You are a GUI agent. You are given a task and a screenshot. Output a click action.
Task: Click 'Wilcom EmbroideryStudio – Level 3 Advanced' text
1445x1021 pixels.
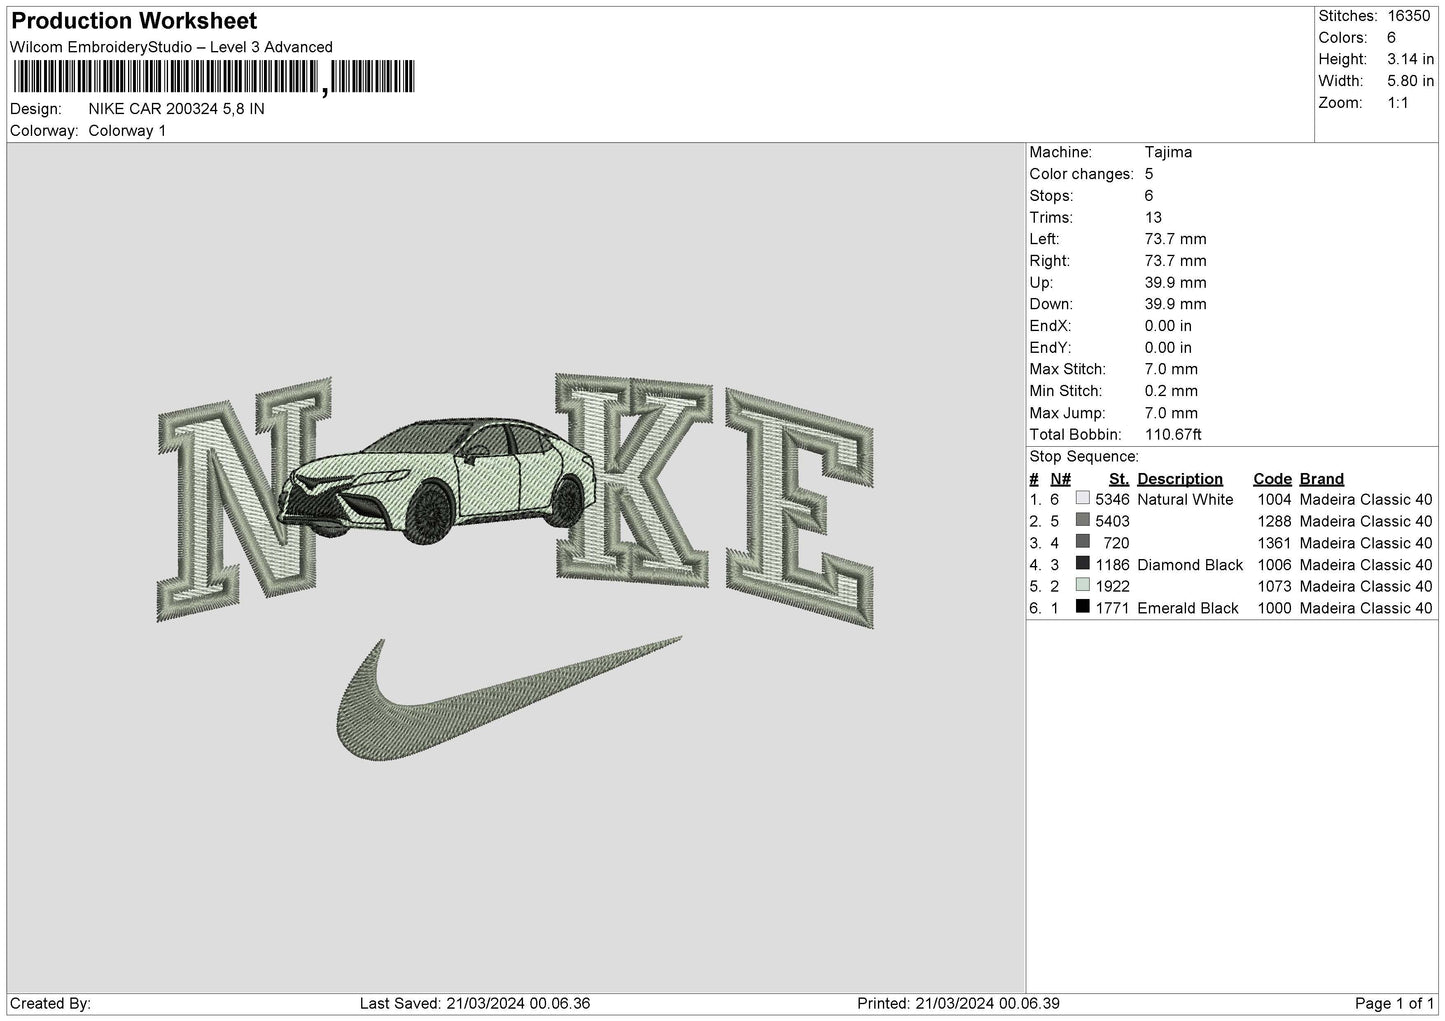coord(171,47)
